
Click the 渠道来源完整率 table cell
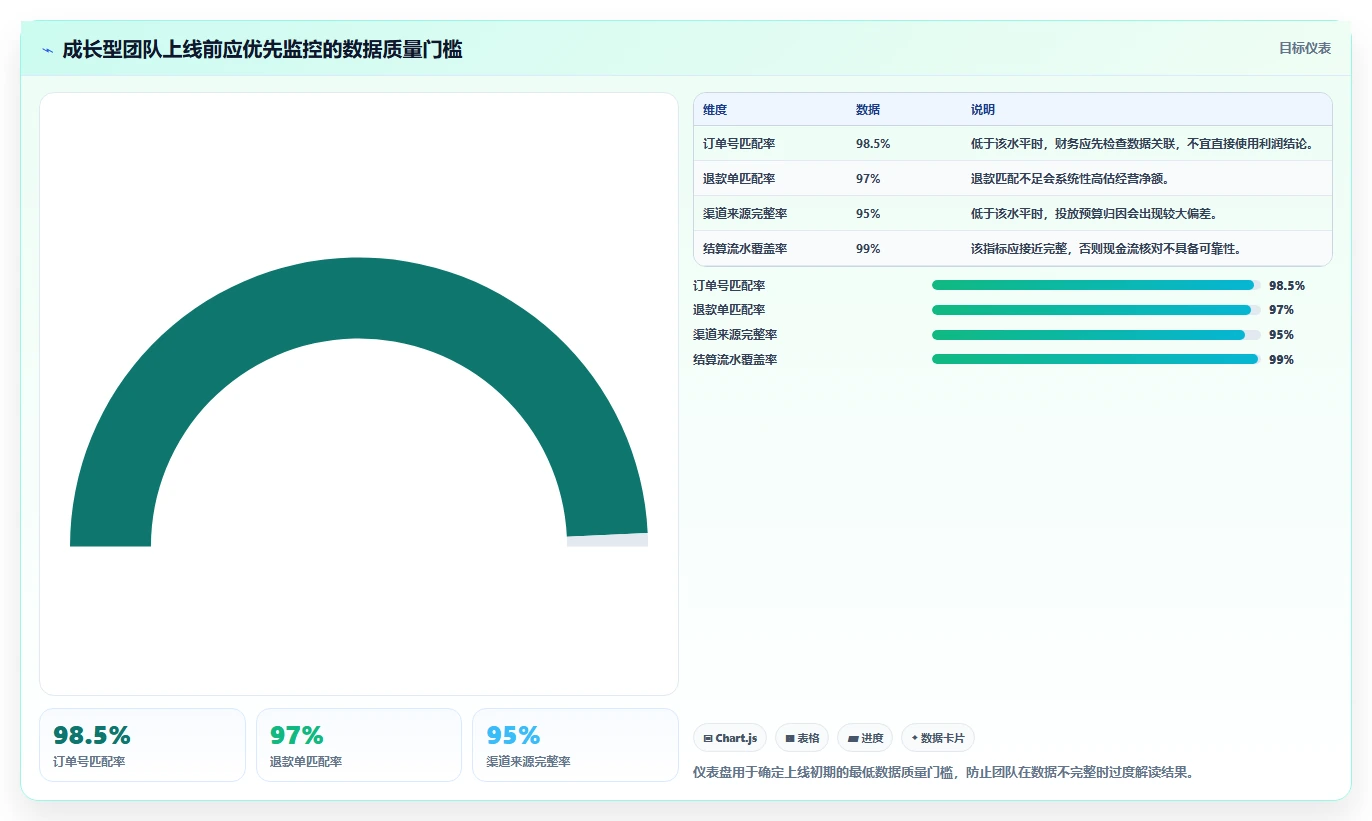[x=745, y=214]
